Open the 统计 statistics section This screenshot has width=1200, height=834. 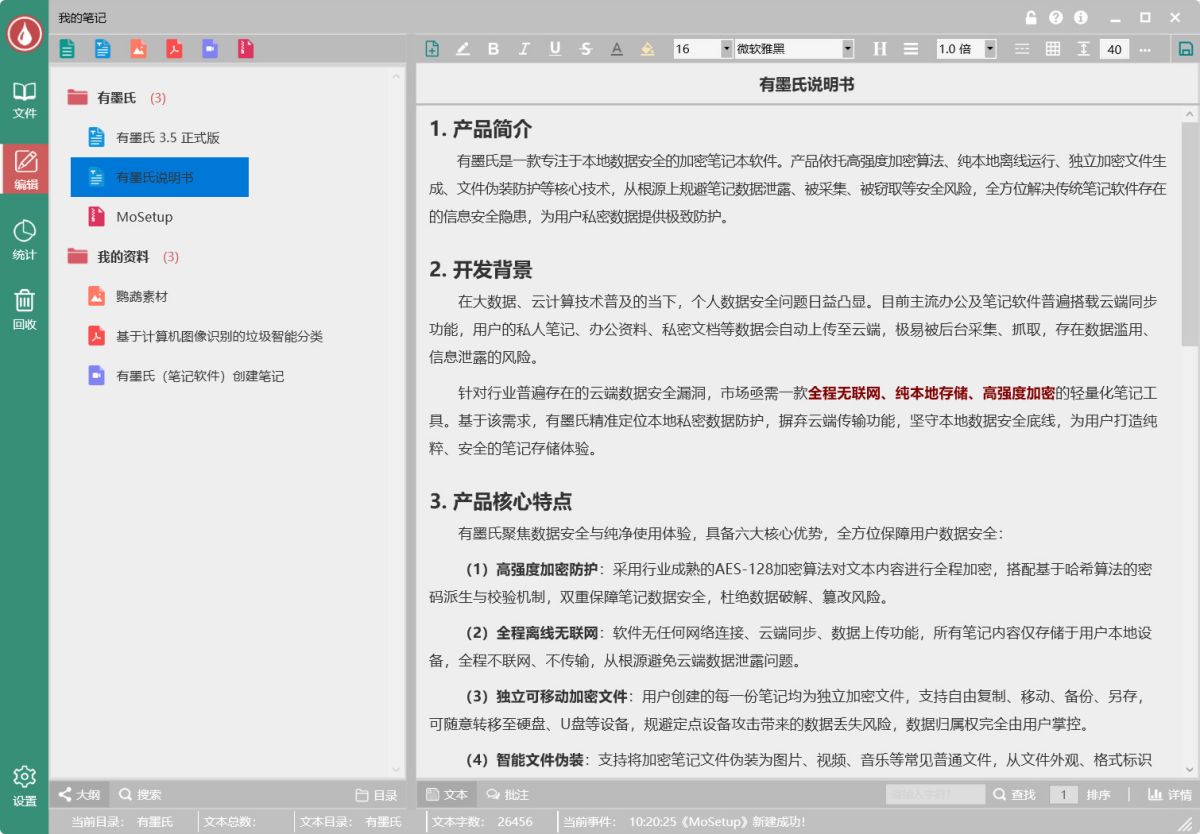(x=24, y=241)
